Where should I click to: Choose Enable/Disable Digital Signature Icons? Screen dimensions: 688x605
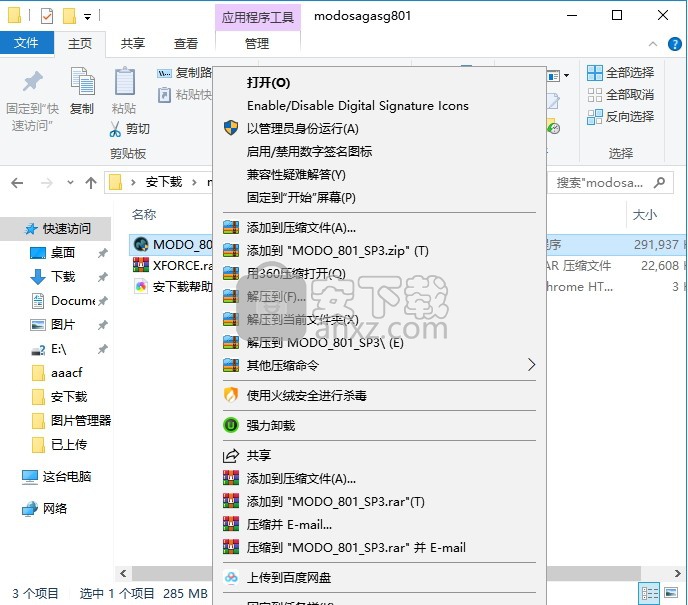click(380, 106)
